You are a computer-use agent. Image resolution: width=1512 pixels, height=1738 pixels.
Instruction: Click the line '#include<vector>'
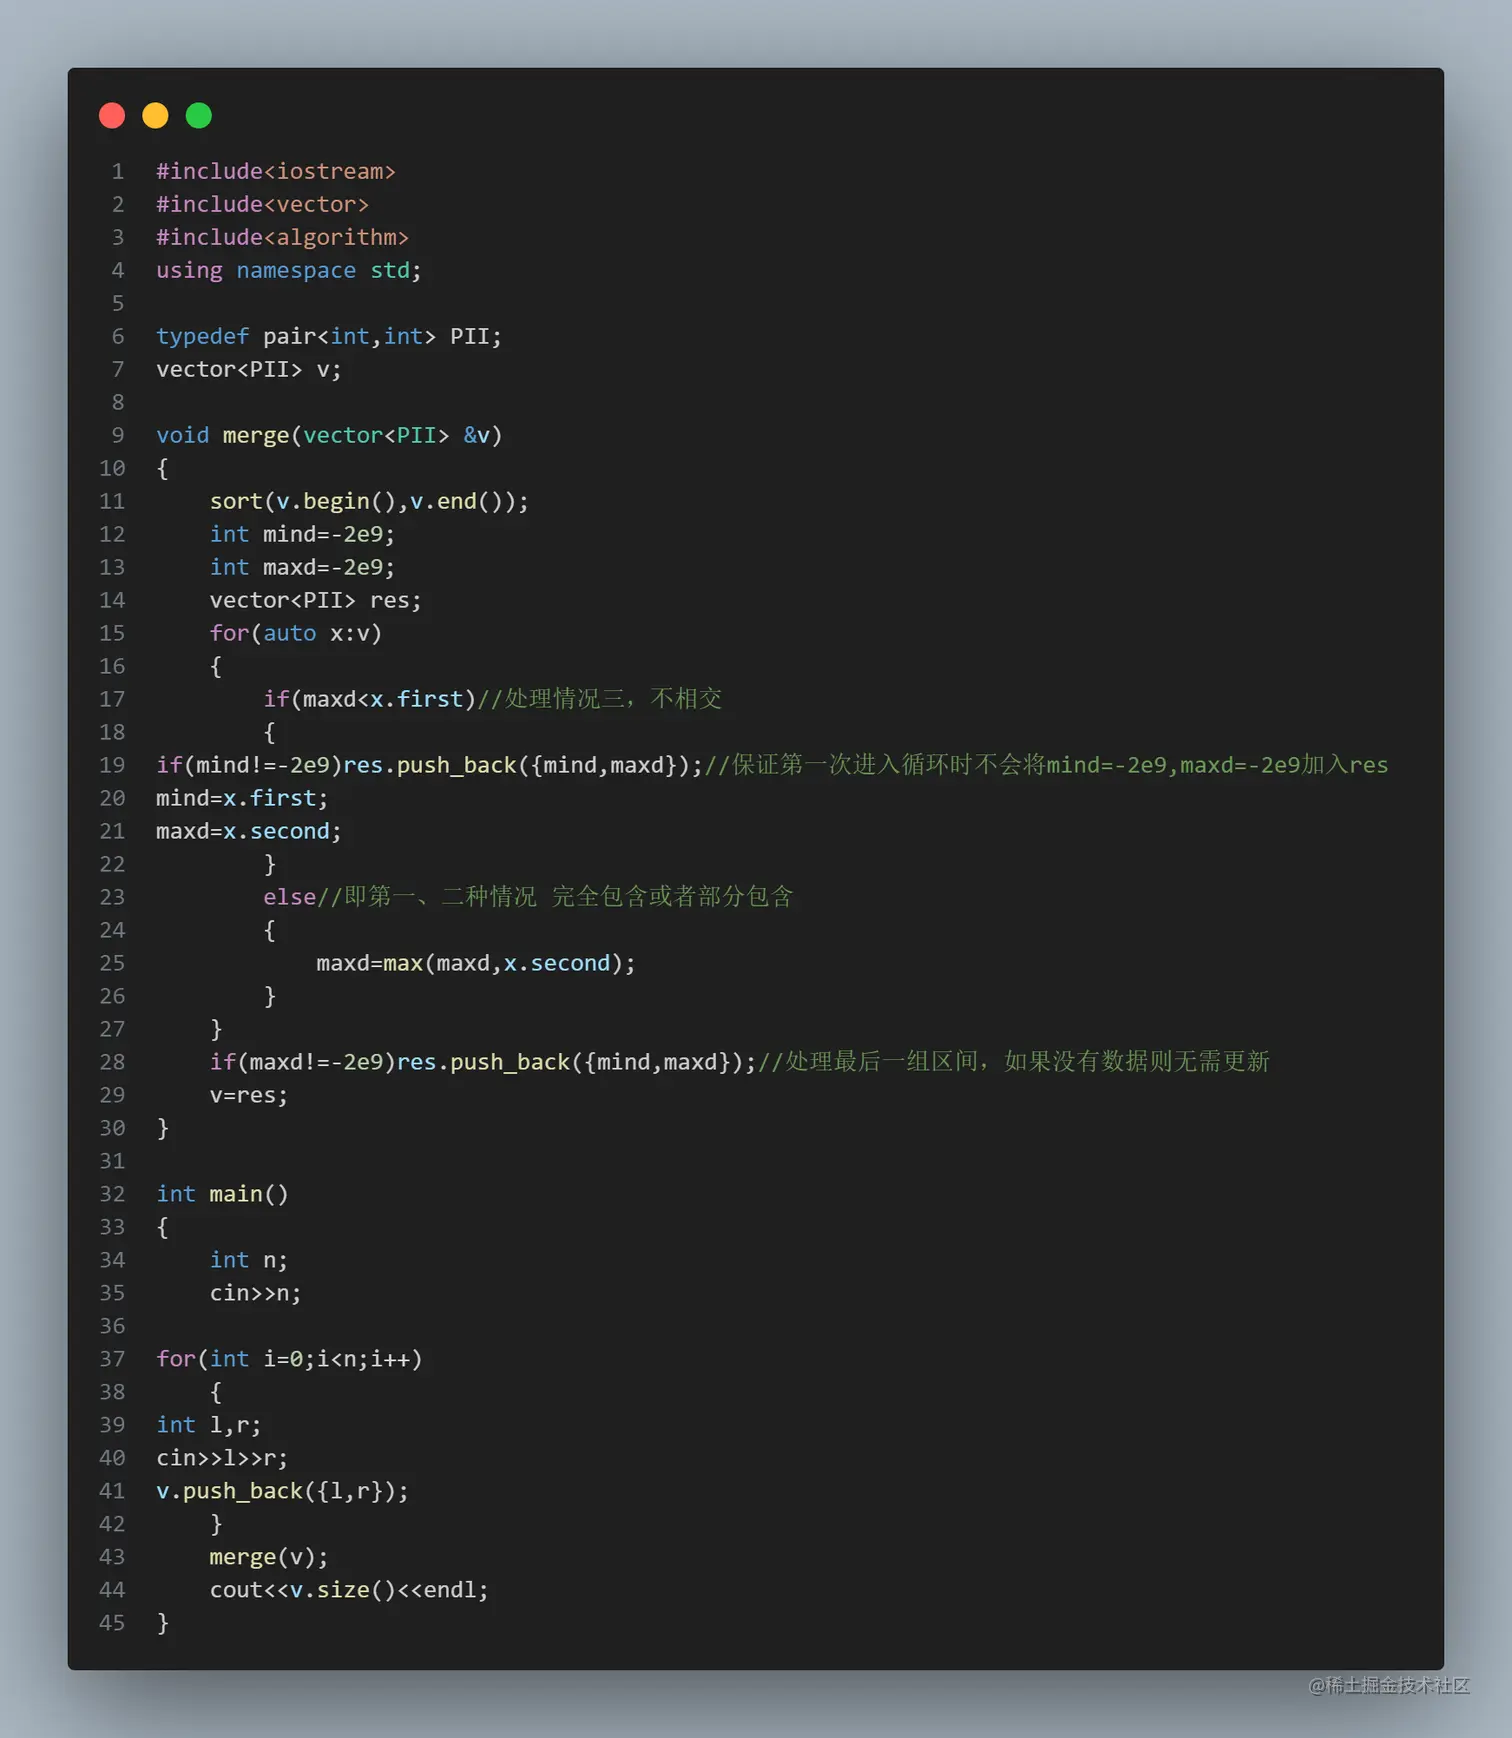click(x=263, y=205)
